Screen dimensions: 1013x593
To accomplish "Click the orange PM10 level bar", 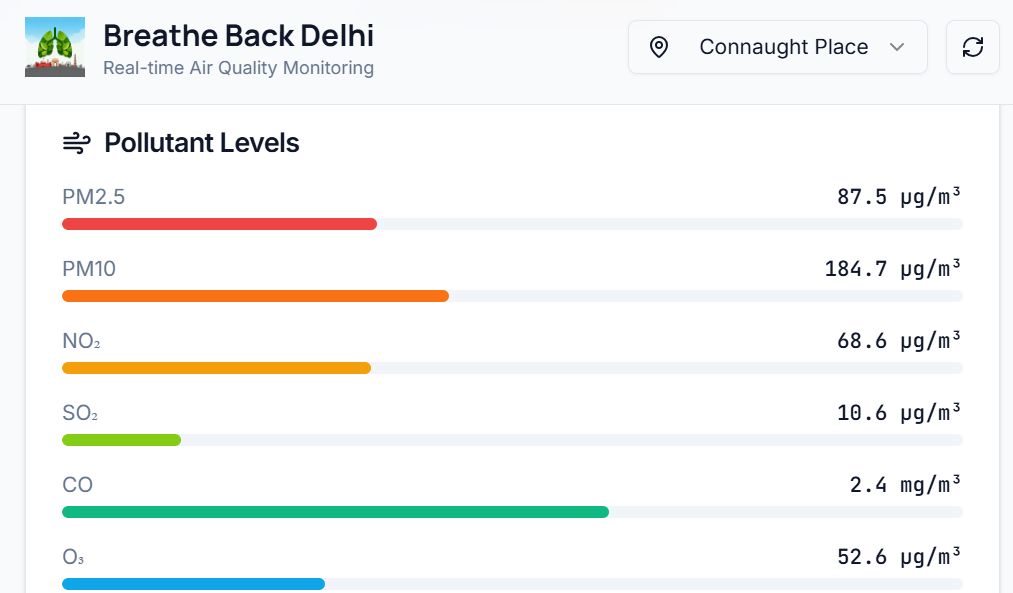I will click(x=255, y=296).
